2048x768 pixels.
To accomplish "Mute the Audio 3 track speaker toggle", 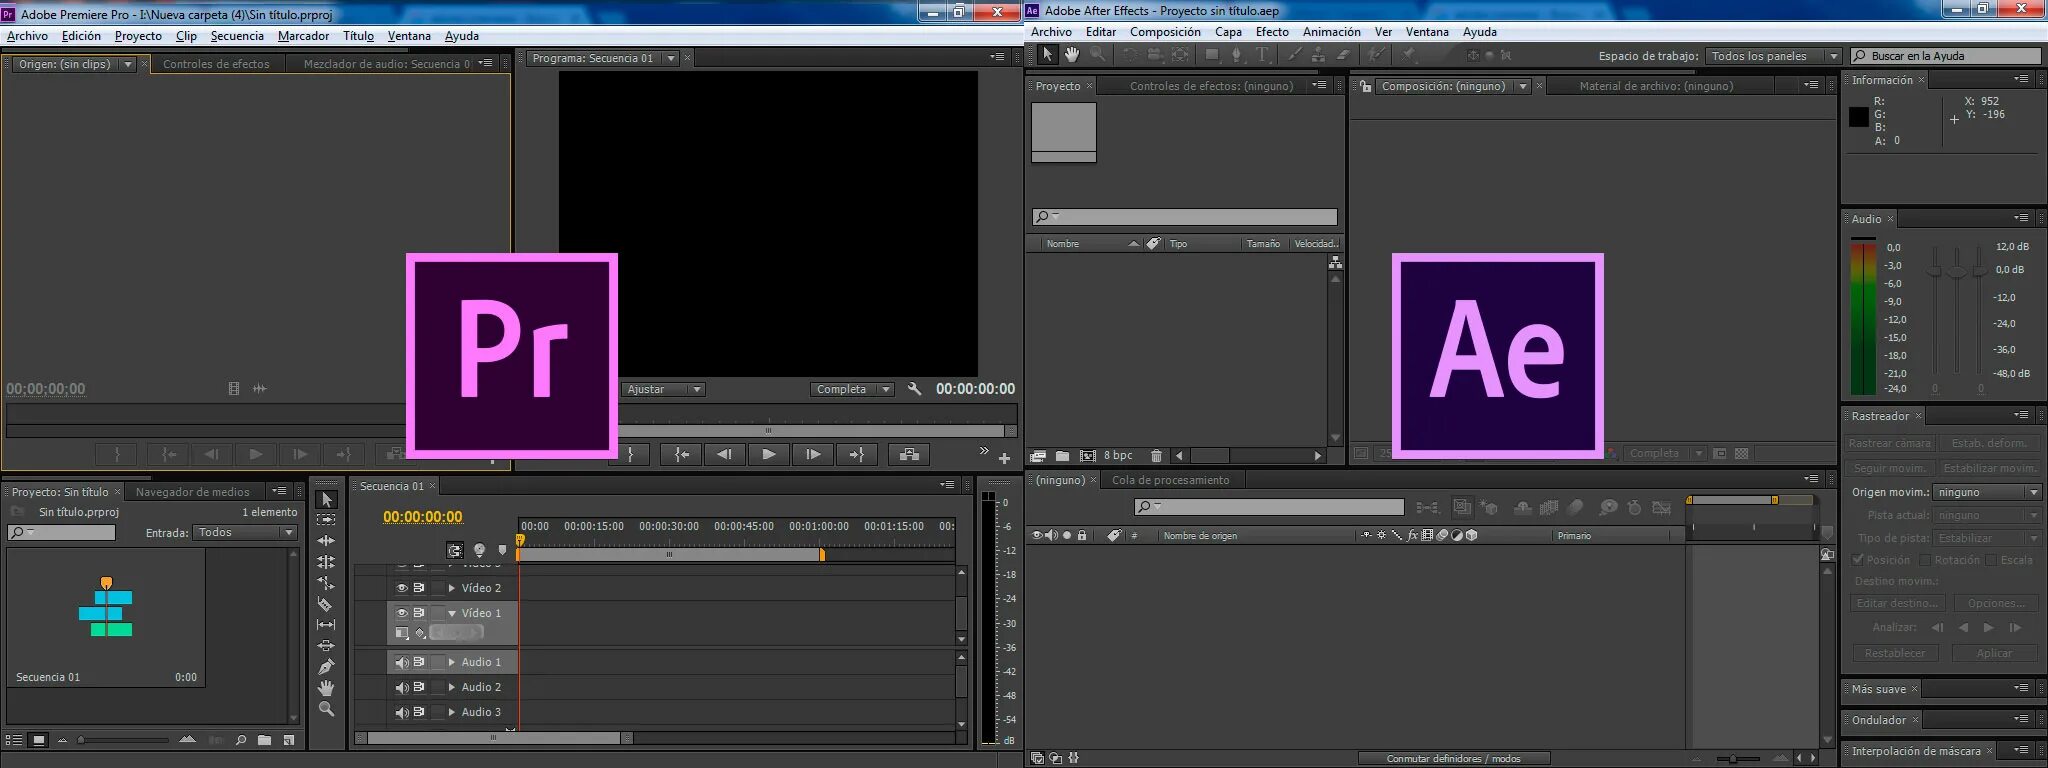I will click(x=402, y=712).
